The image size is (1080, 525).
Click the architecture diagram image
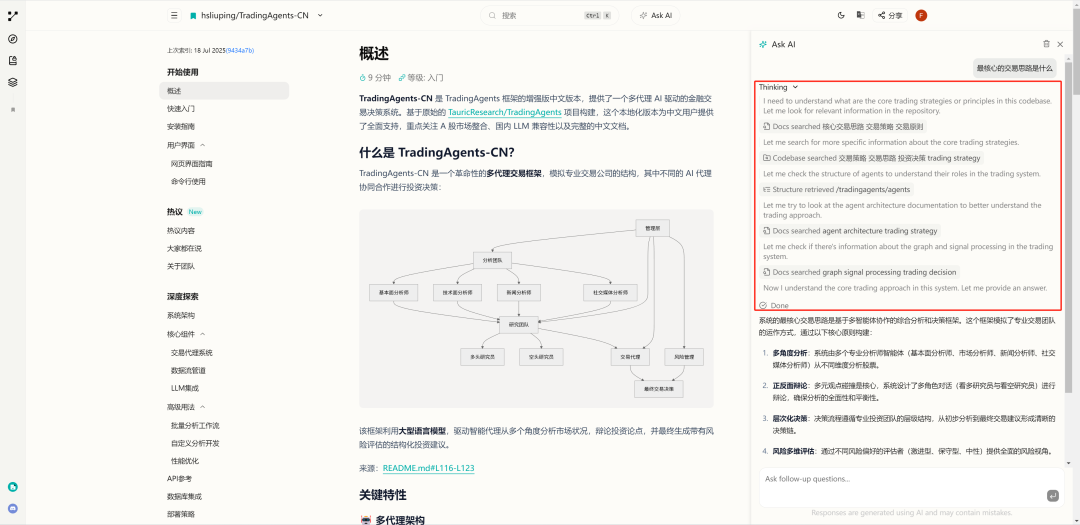[x=536, y=309]
